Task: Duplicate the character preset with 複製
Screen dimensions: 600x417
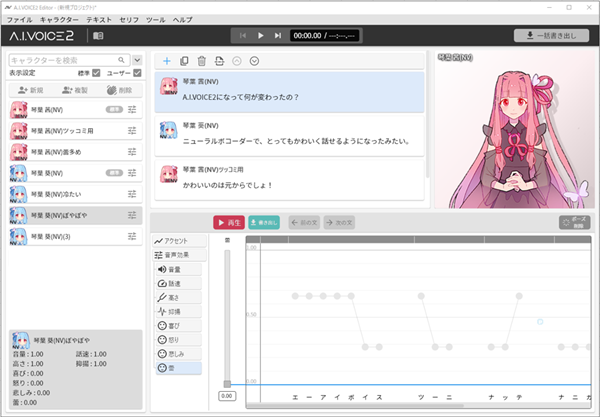Action: (x=75, y=90)
